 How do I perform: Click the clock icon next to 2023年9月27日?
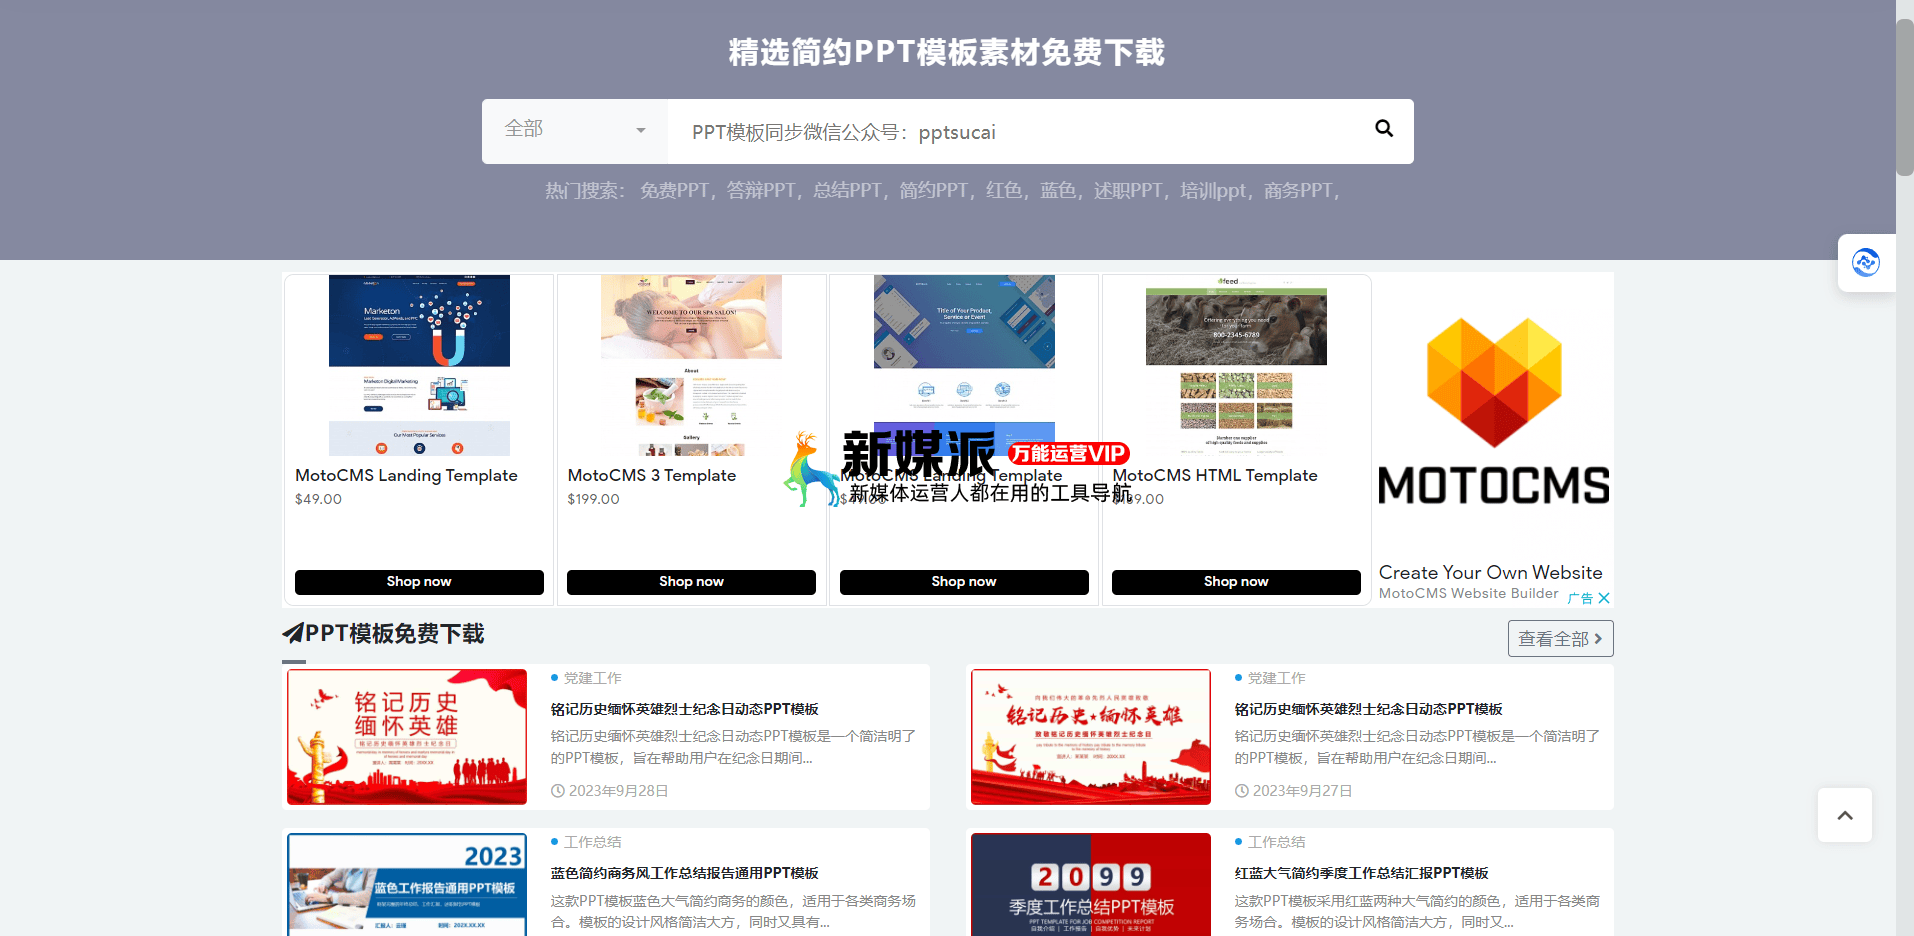(1240, 790)
